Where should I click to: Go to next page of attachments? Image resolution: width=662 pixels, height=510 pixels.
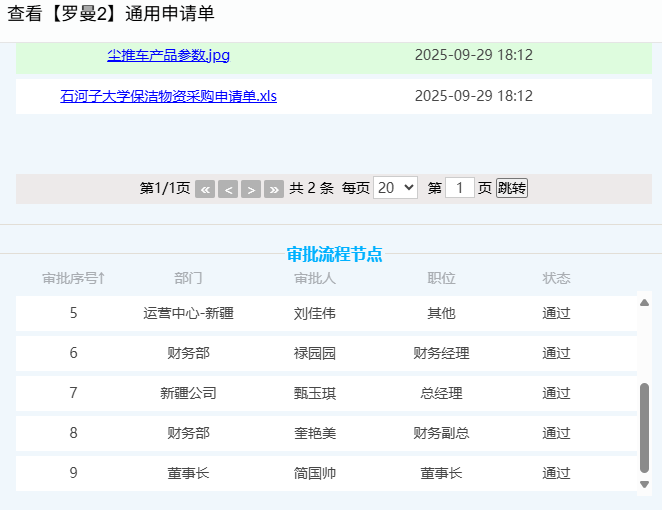coord(251,189)
